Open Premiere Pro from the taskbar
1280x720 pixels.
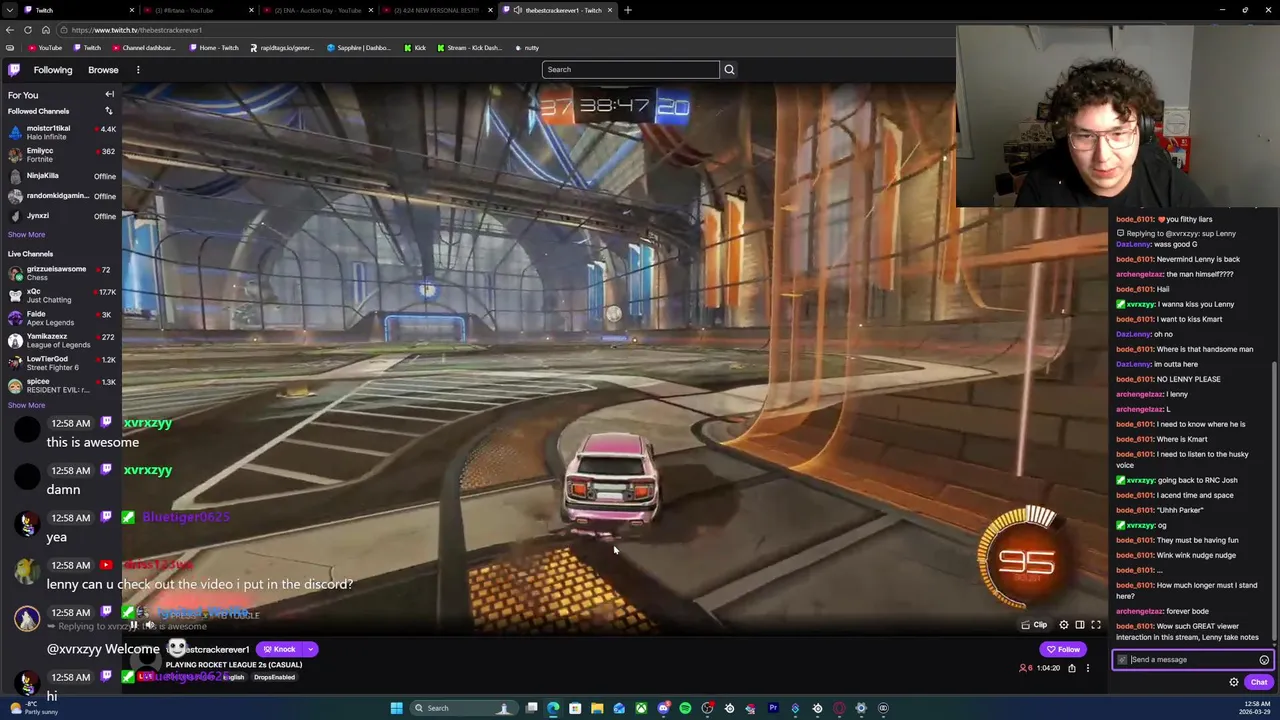click(773, 708)
